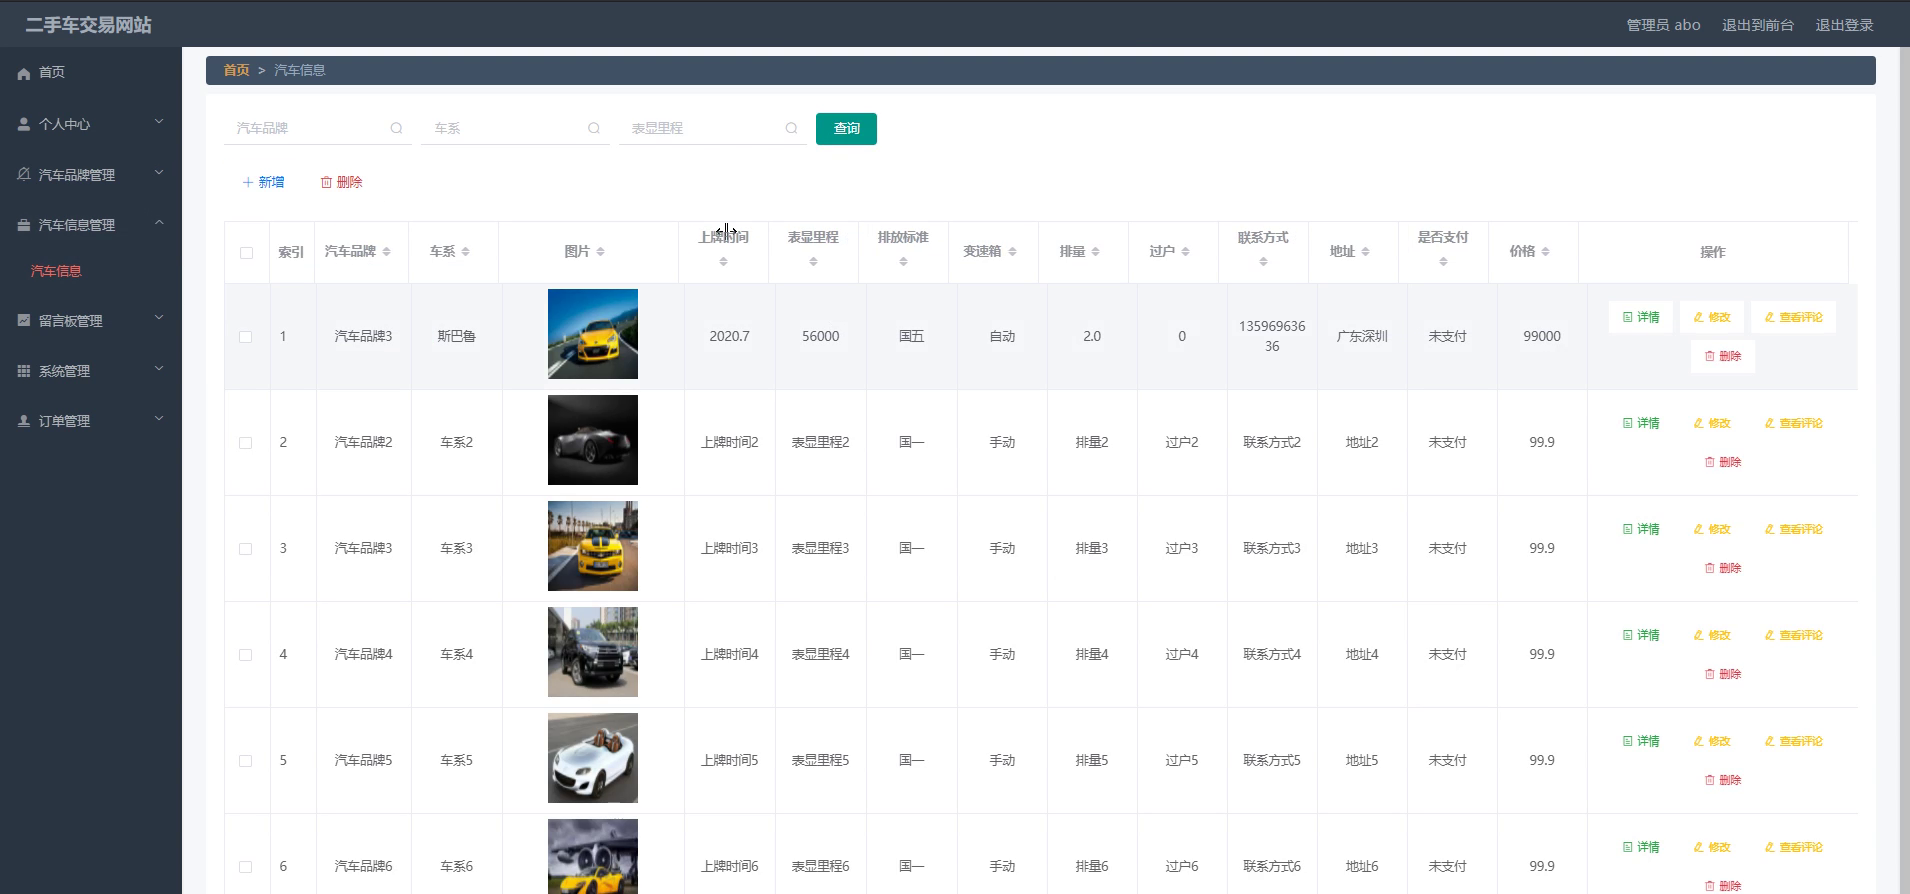Click the 广东深圳 address cell

click(x=1362, y=337)
